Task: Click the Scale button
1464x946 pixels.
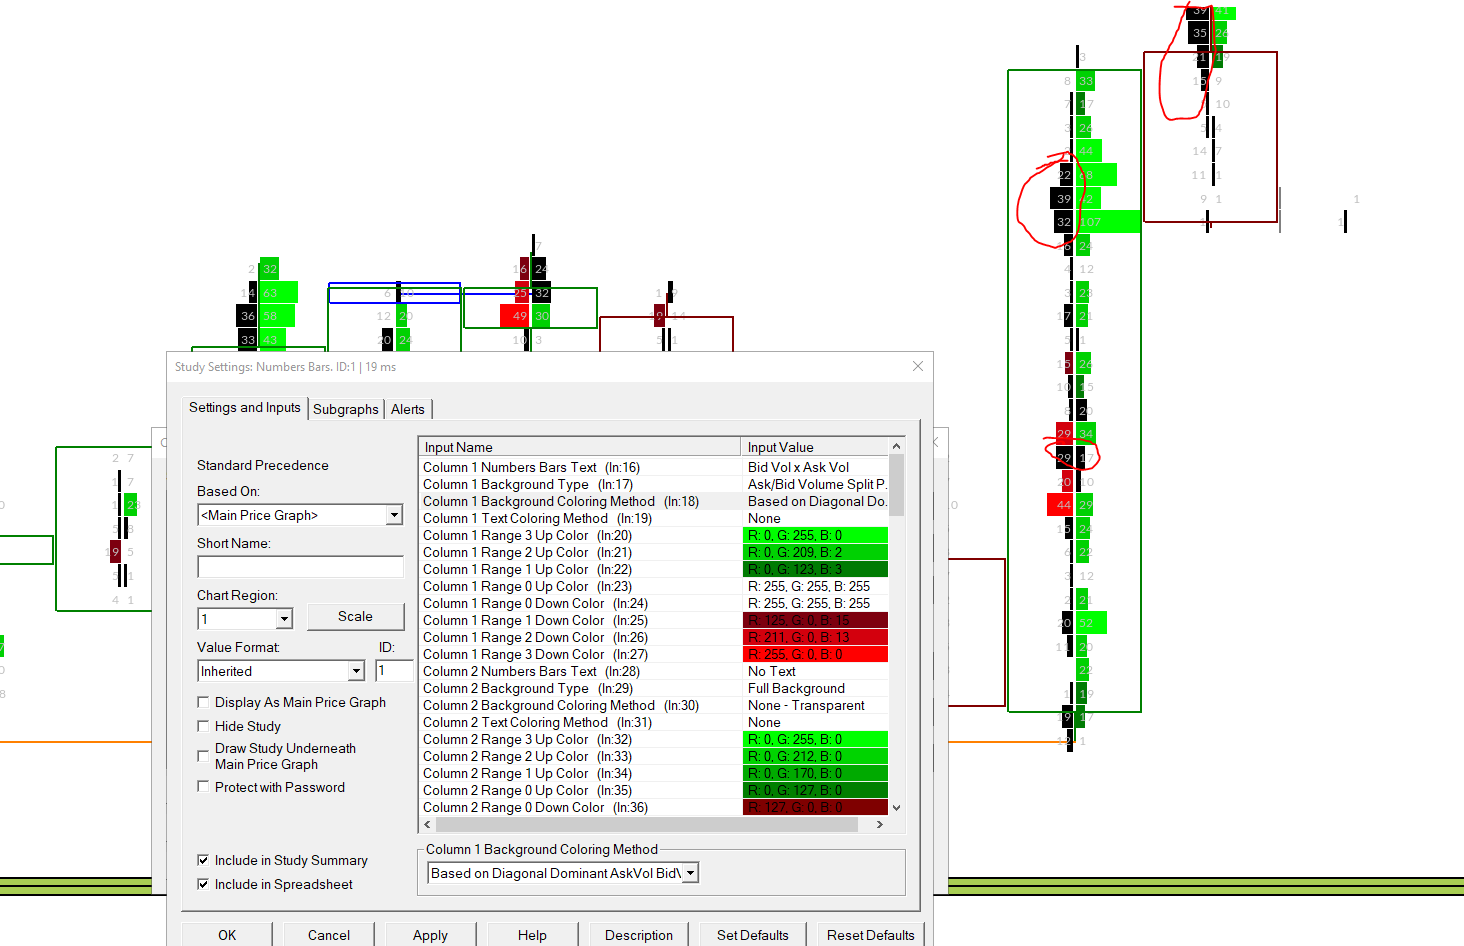Action: (x=355, y=616)
